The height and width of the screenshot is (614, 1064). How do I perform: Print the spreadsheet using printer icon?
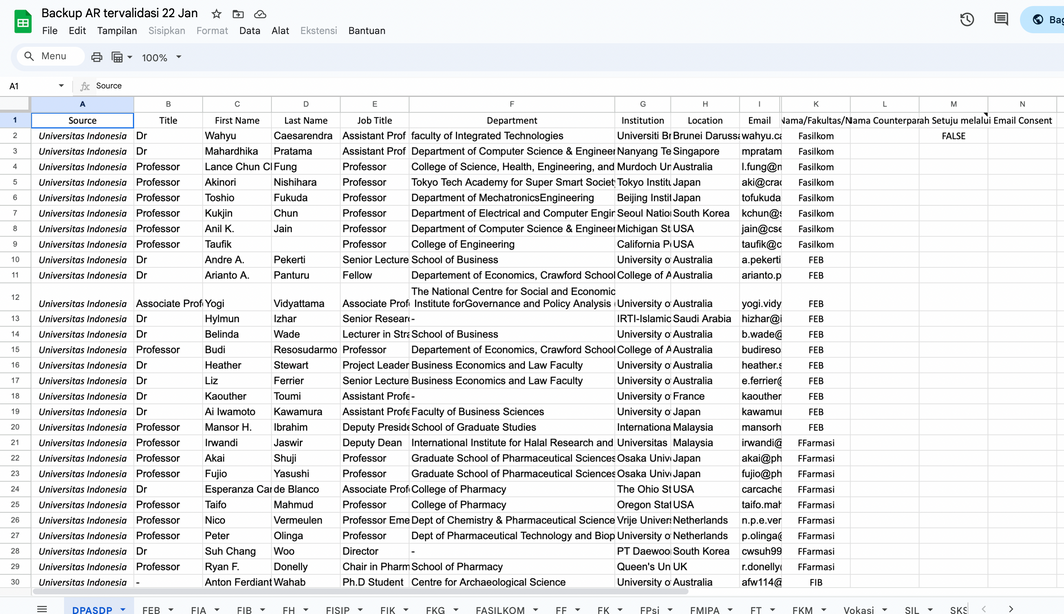97,57
